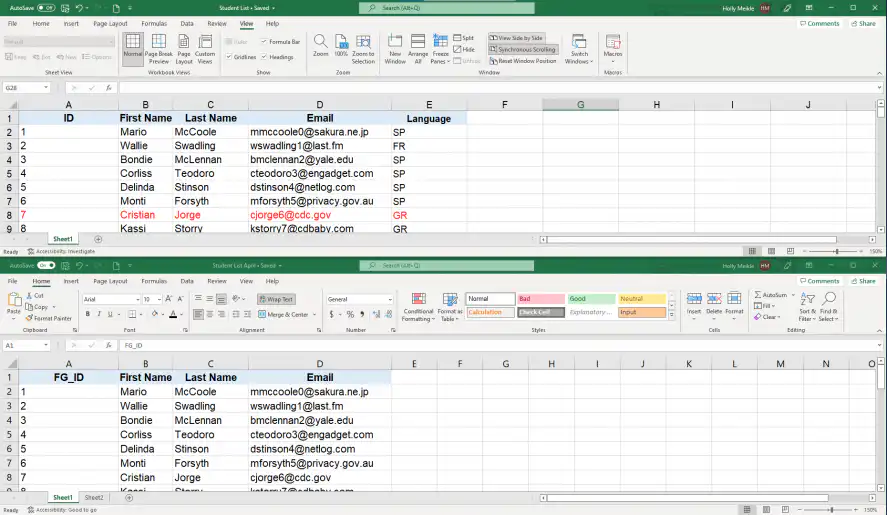Viewport: 887px width, 515px height.
Task: Click Split in the Window group
Action: 464,38
